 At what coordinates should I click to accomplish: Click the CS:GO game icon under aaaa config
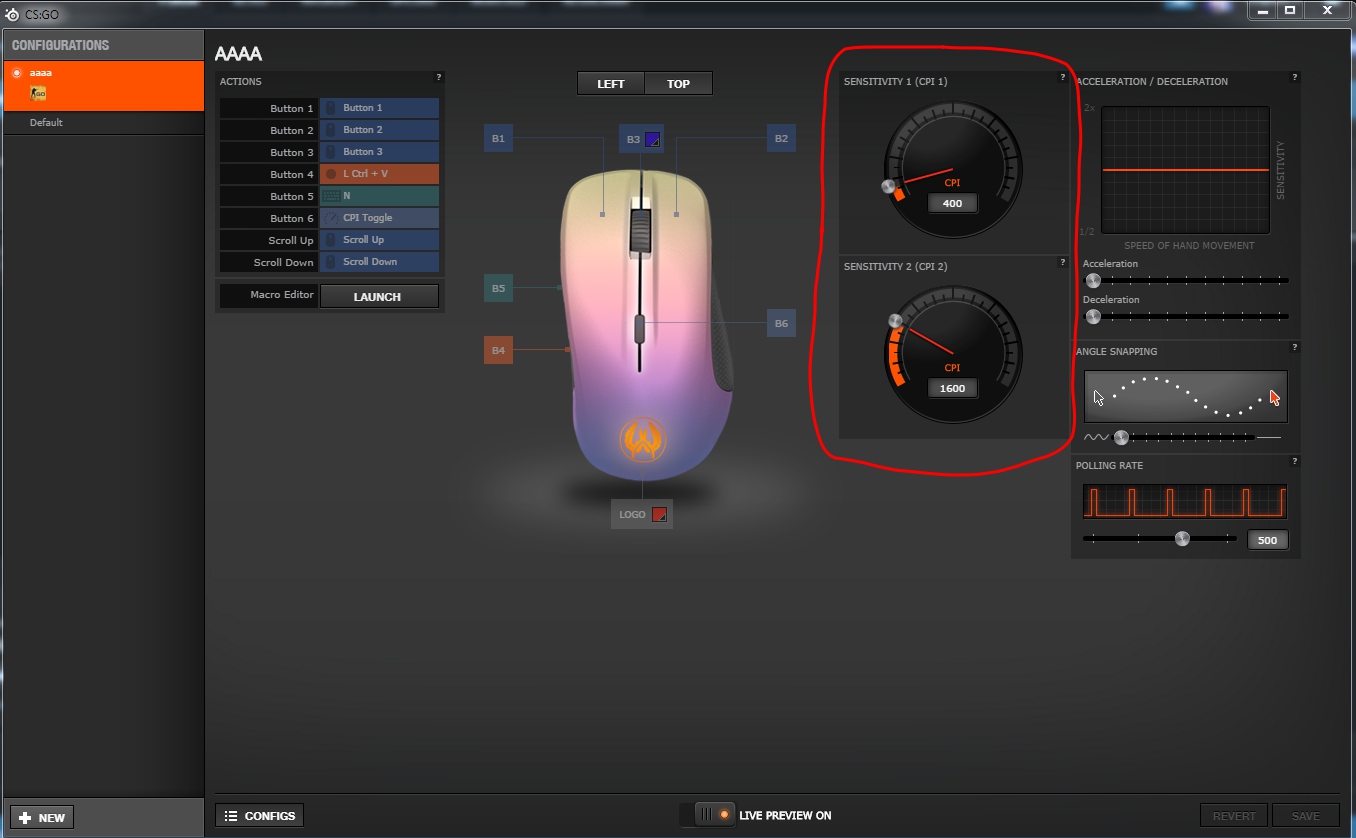point(39,93)
